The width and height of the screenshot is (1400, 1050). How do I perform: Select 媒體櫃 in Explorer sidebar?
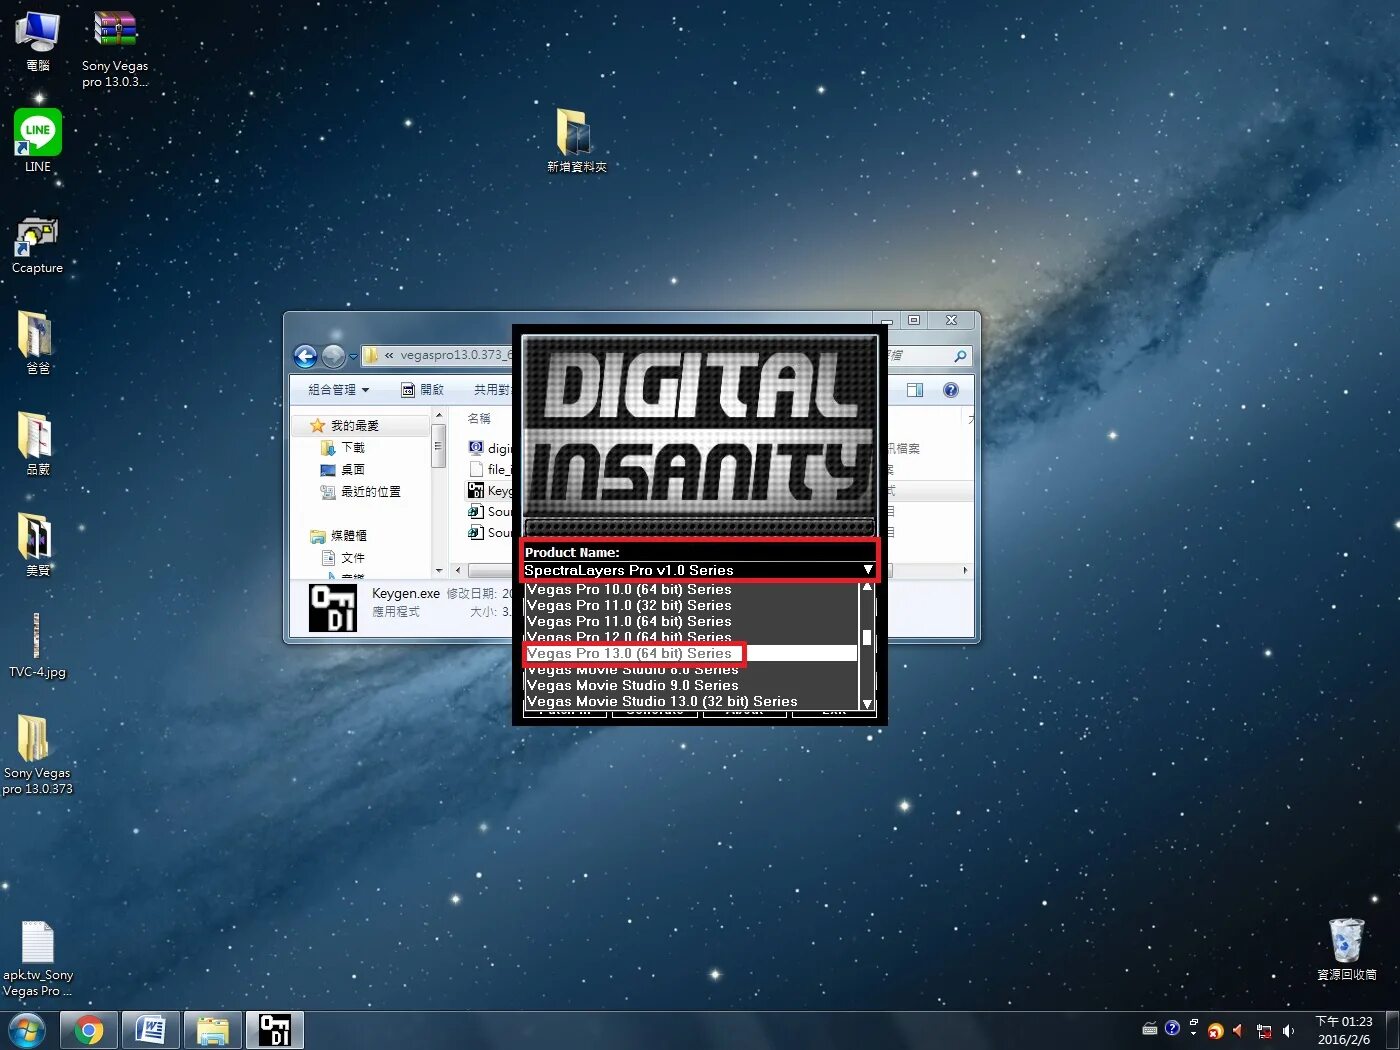339,535
